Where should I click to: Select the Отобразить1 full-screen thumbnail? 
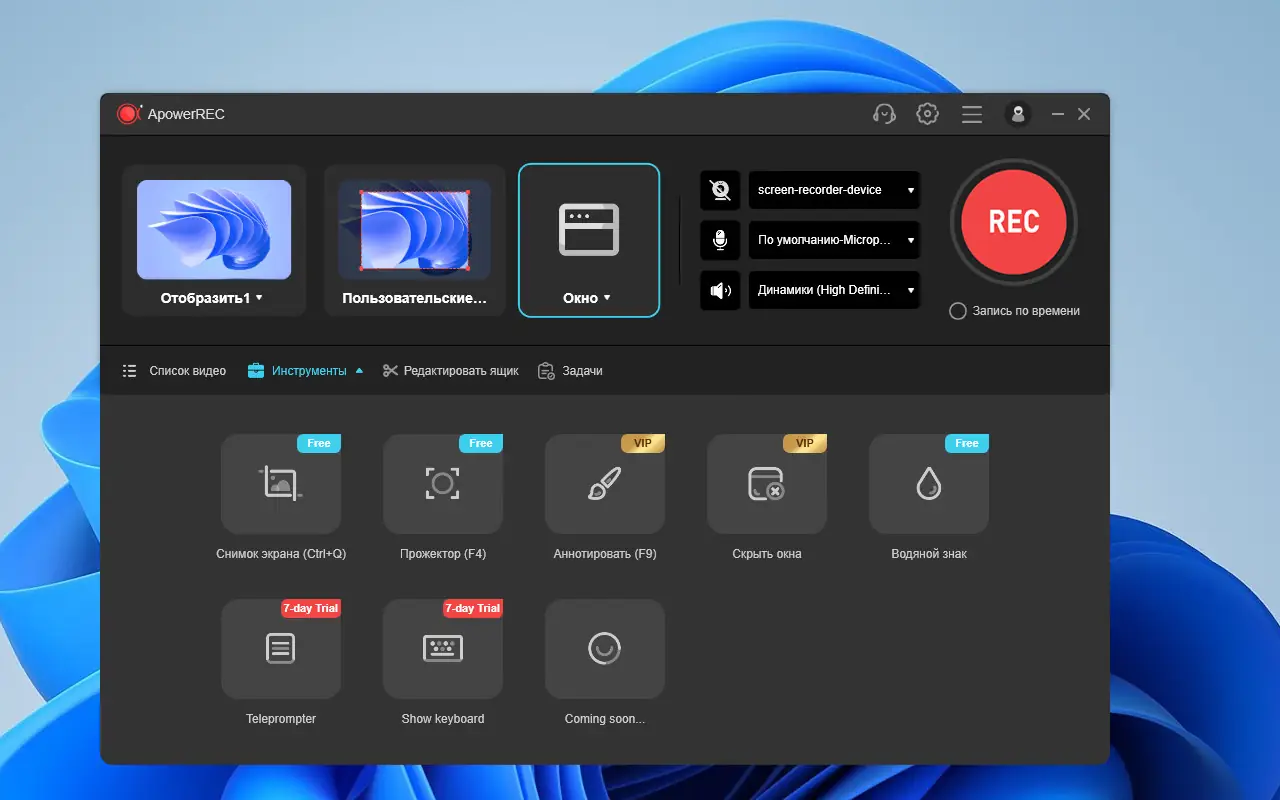(x=214, y=230)
